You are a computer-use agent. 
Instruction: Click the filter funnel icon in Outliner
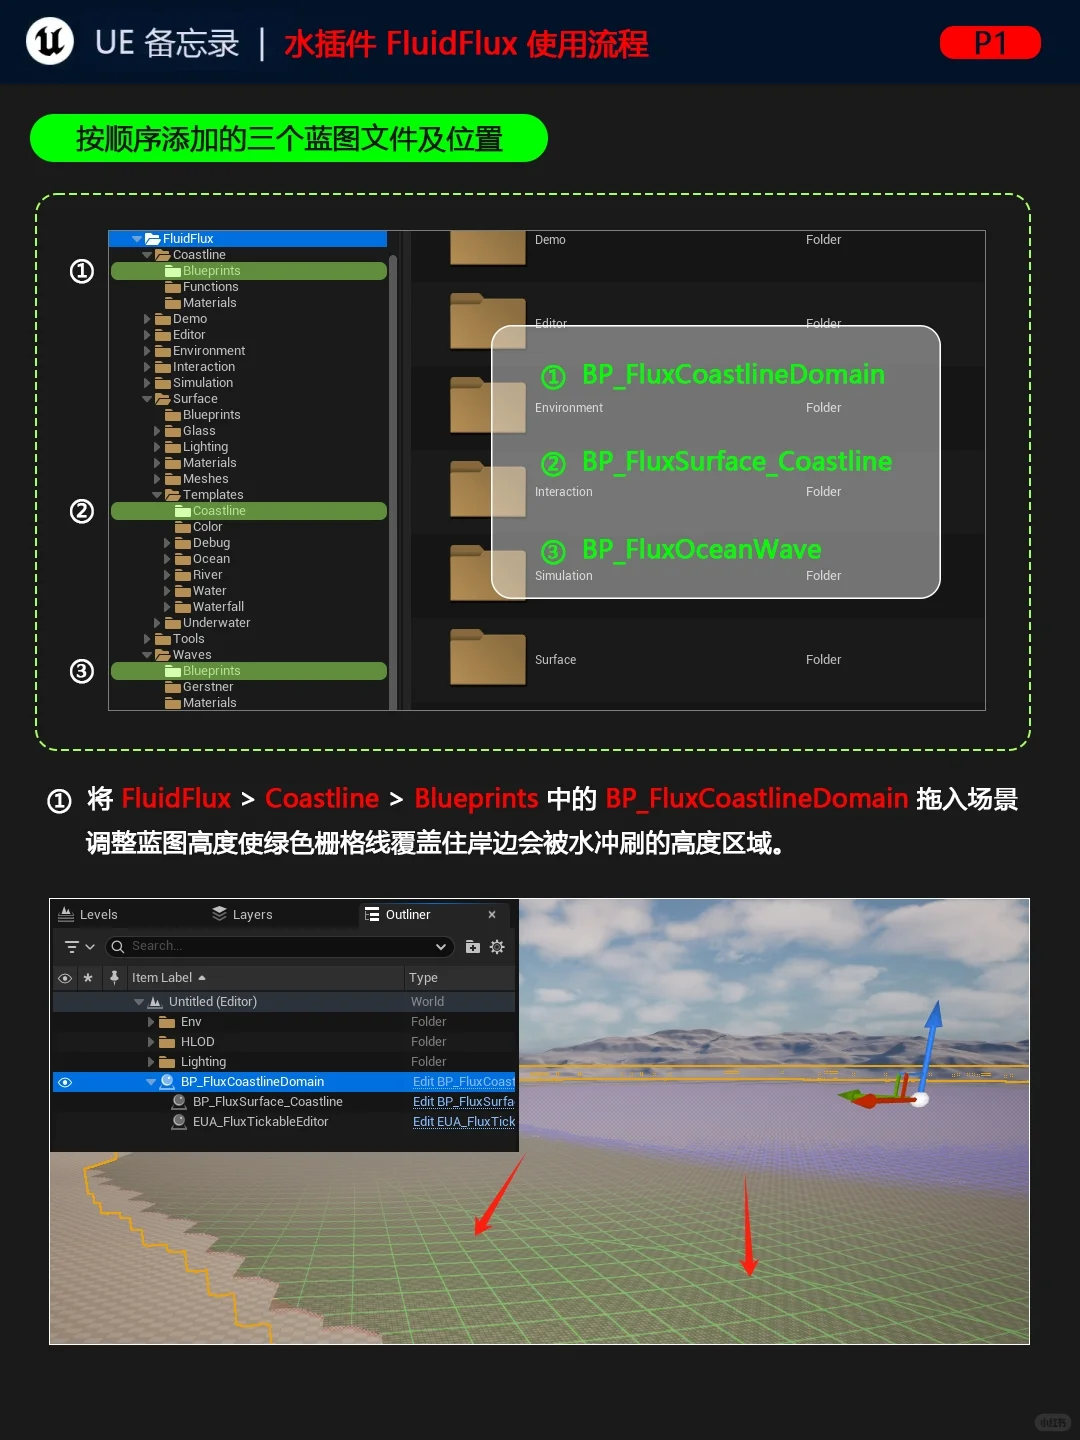point(71,946)
